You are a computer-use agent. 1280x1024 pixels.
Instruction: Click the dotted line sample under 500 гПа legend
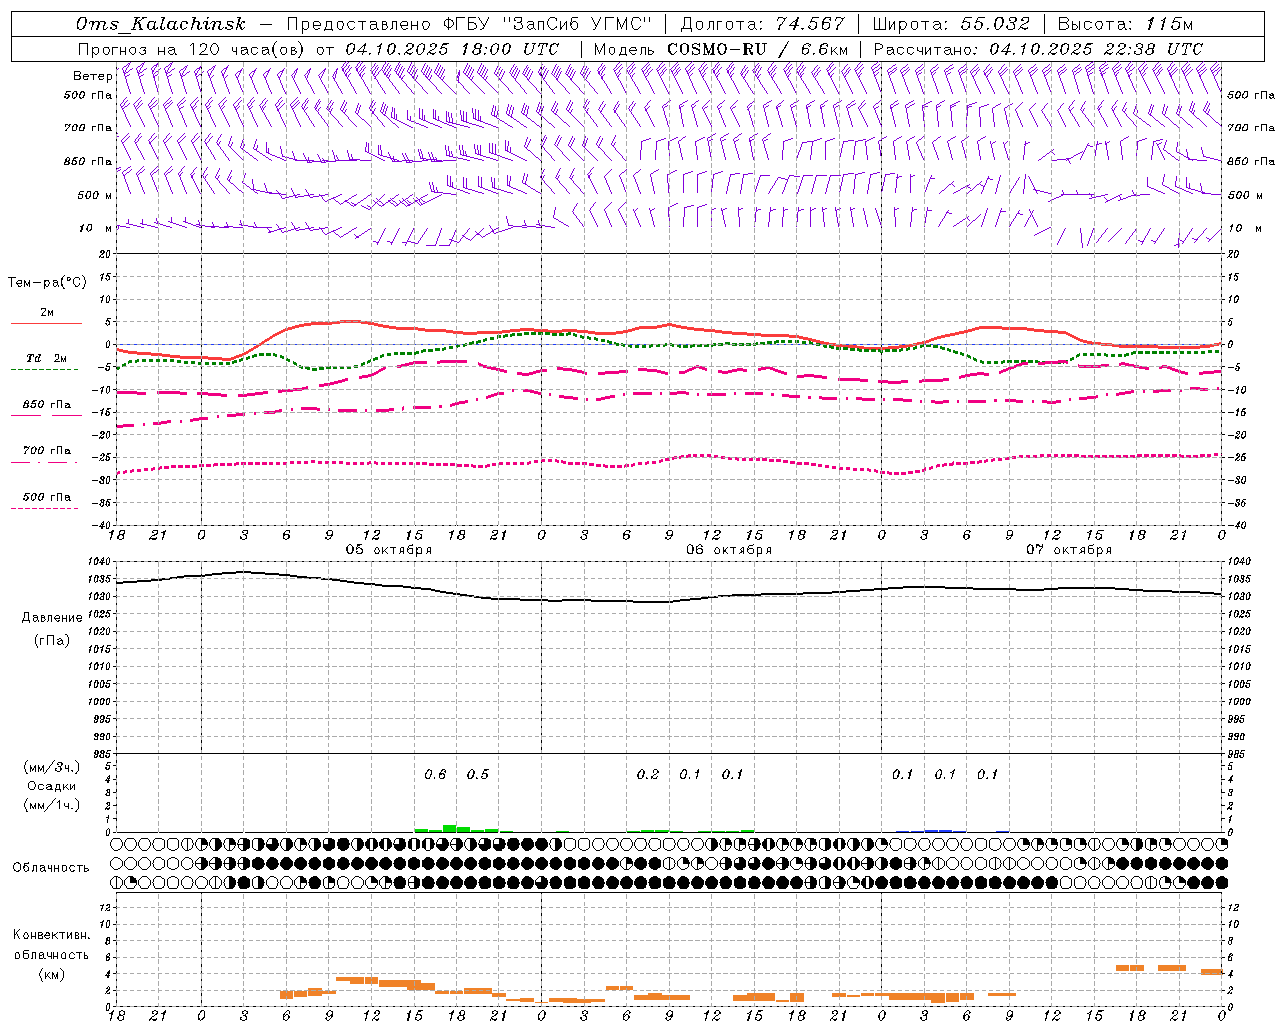(x=46, y=508)
